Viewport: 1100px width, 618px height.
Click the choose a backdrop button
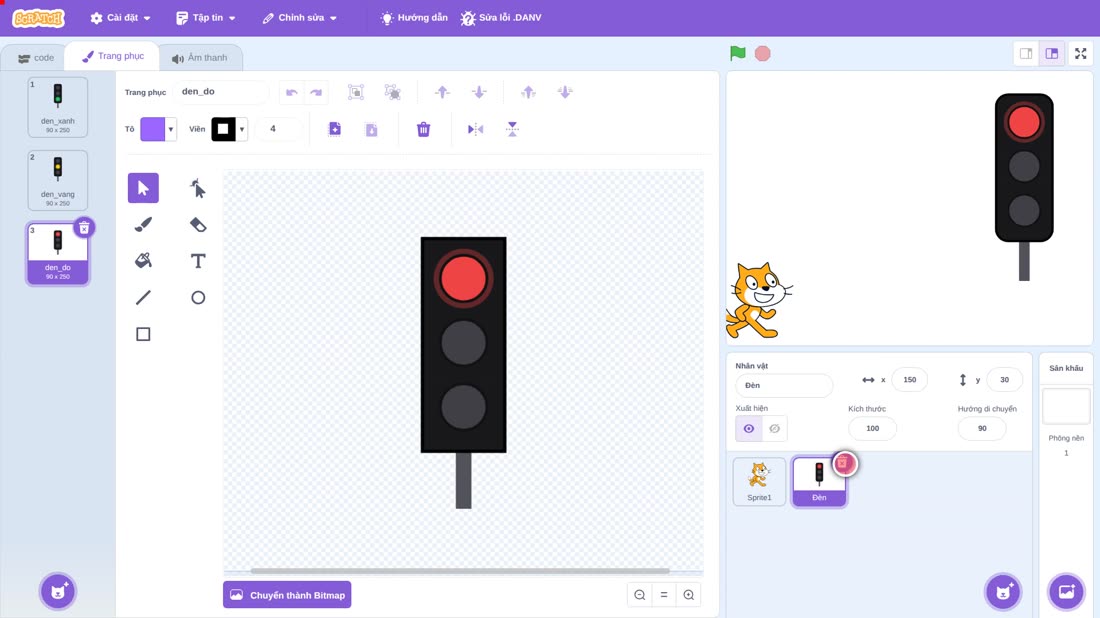pyautogui.click(x=1066, y=591)
